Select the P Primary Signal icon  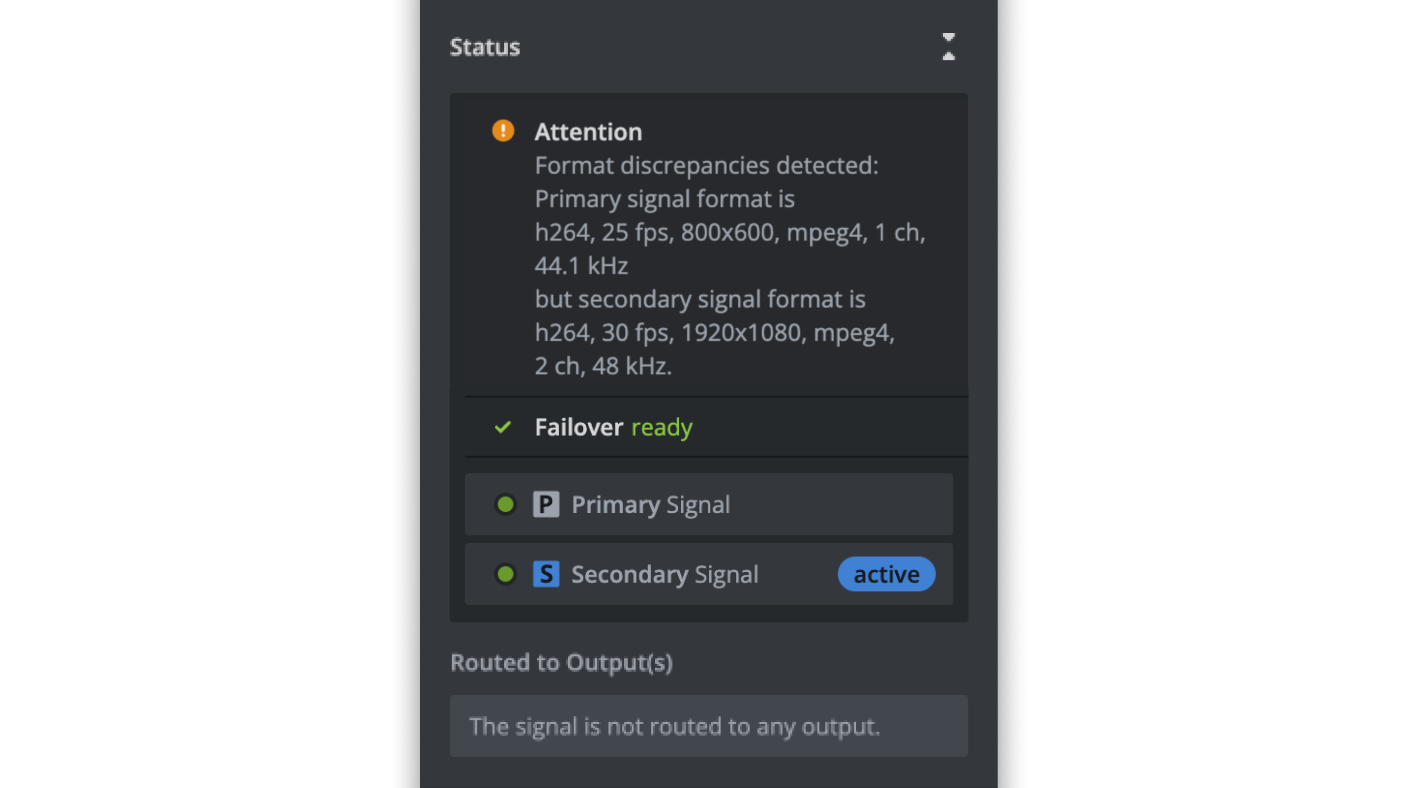(x=545, y=504)
